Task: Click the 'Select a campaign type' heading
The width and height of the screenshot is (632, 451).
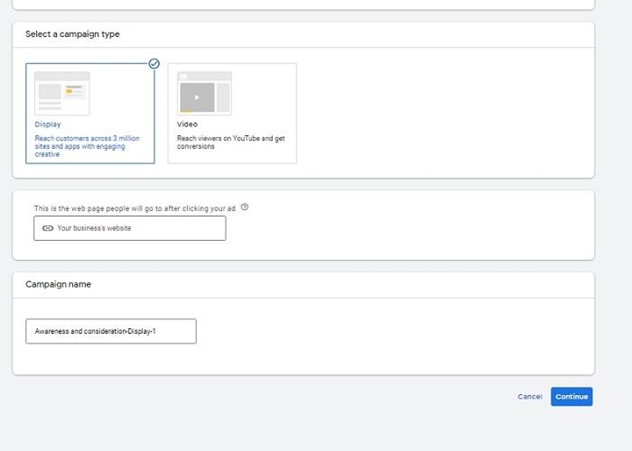Action: (x=72, y=34)
